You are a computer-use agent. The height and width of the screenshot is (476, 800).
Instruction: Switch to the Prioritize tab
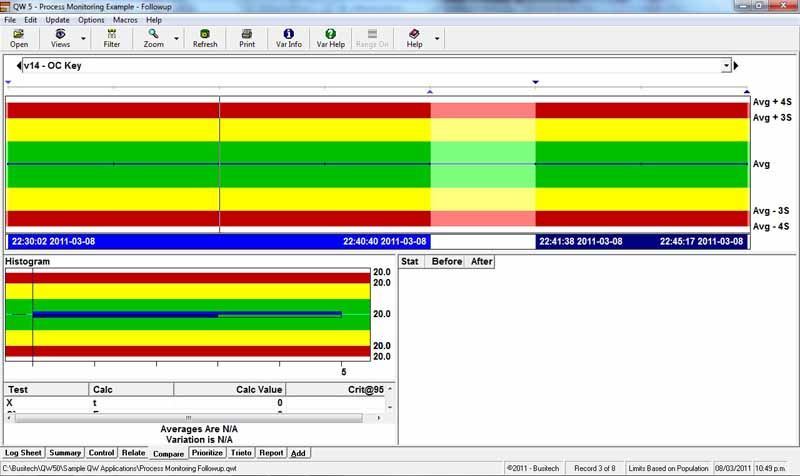[x=207, y=453]
